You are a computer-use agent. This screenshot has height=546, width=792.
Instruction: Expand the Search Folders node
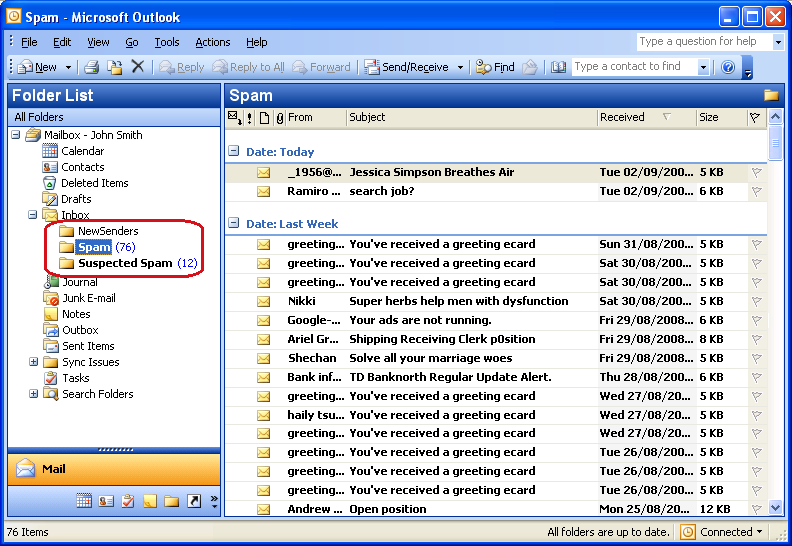point(33,393)
